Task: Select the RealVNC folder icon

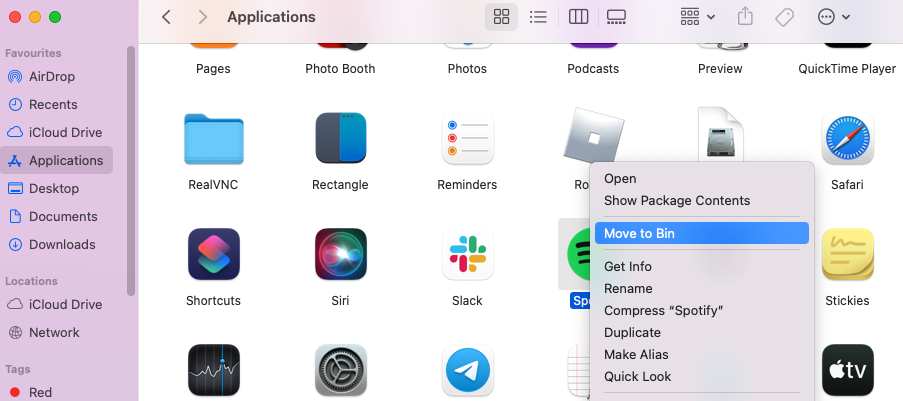Action: (214, 139)
